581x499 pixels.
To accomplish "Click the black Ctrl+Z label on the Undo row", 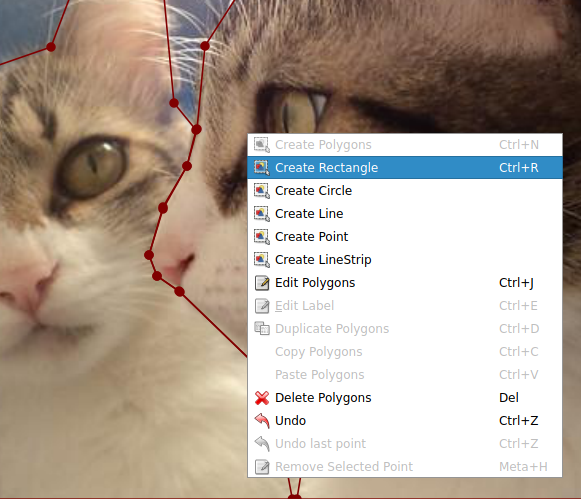I will click(x=518, y=420).
